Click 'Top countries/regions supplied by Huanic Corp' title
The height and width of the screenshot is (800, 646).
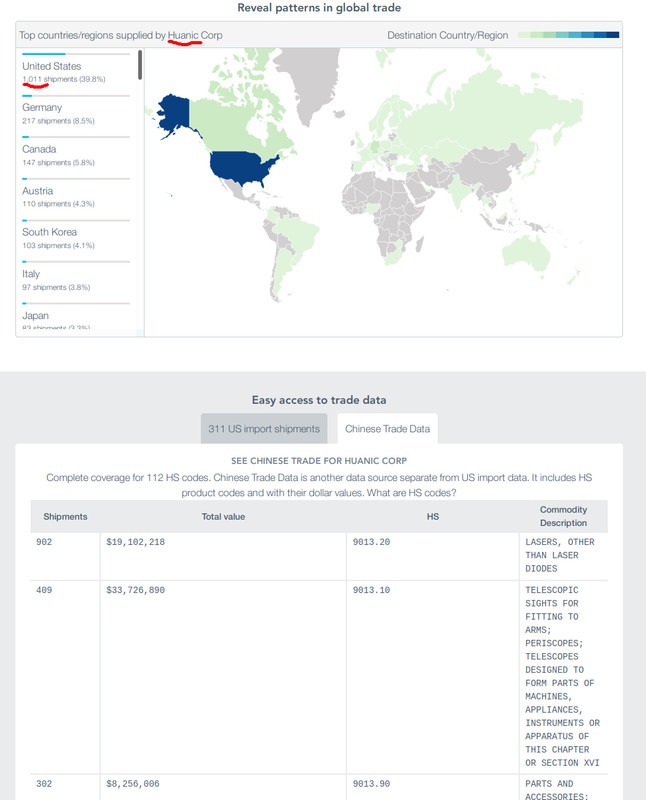120,35
